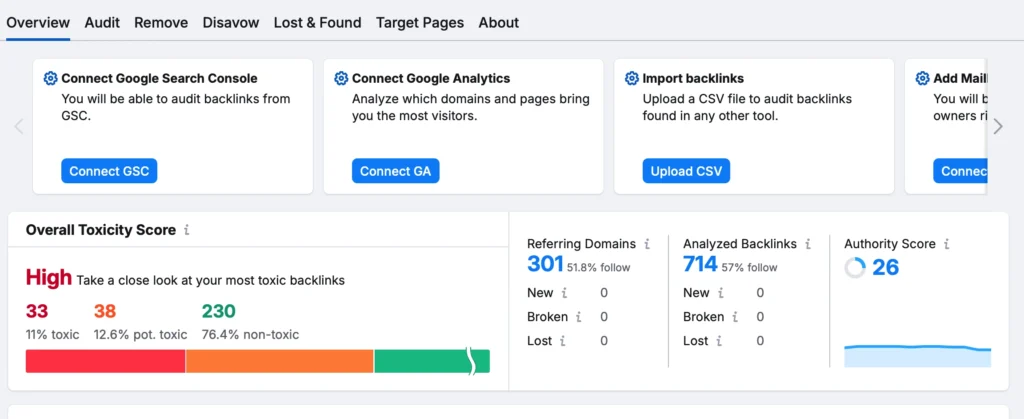Click the Upload CSV button
The width and height of the screenshot is (1024, 419).
[686, 171]
